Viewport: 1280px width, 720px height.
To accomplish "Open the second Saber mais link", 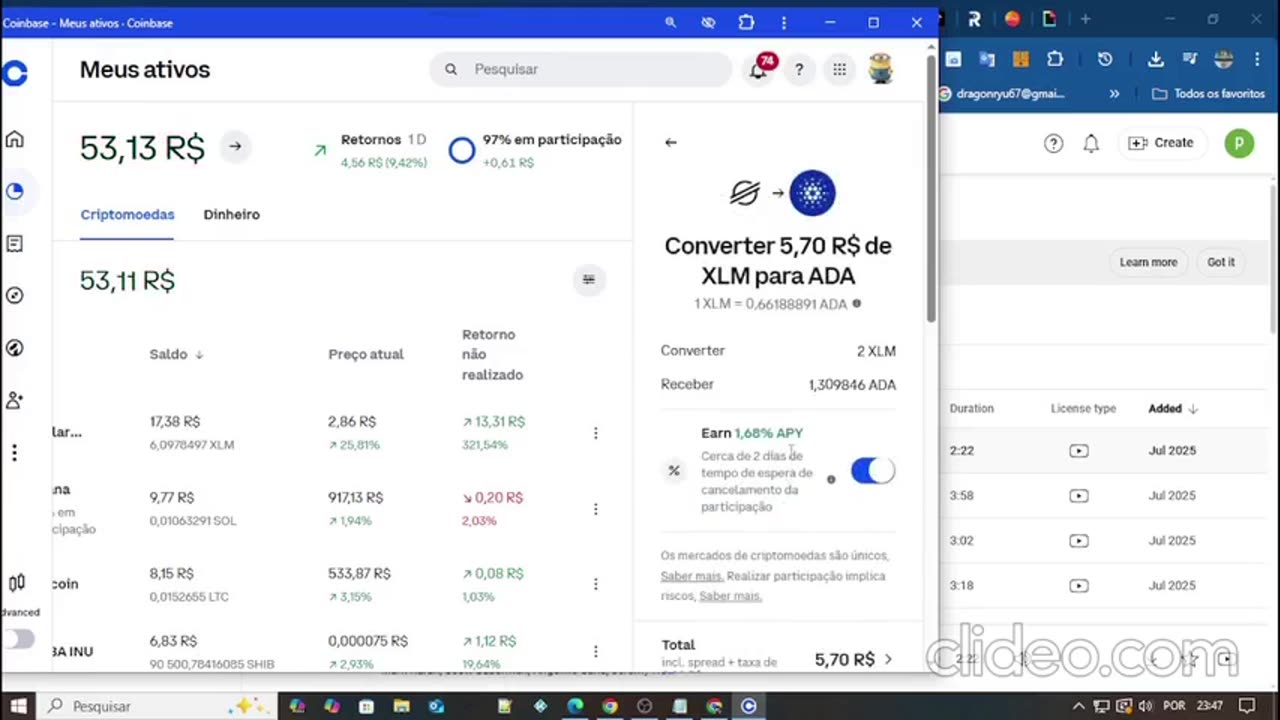I will [x=730, y=596].
